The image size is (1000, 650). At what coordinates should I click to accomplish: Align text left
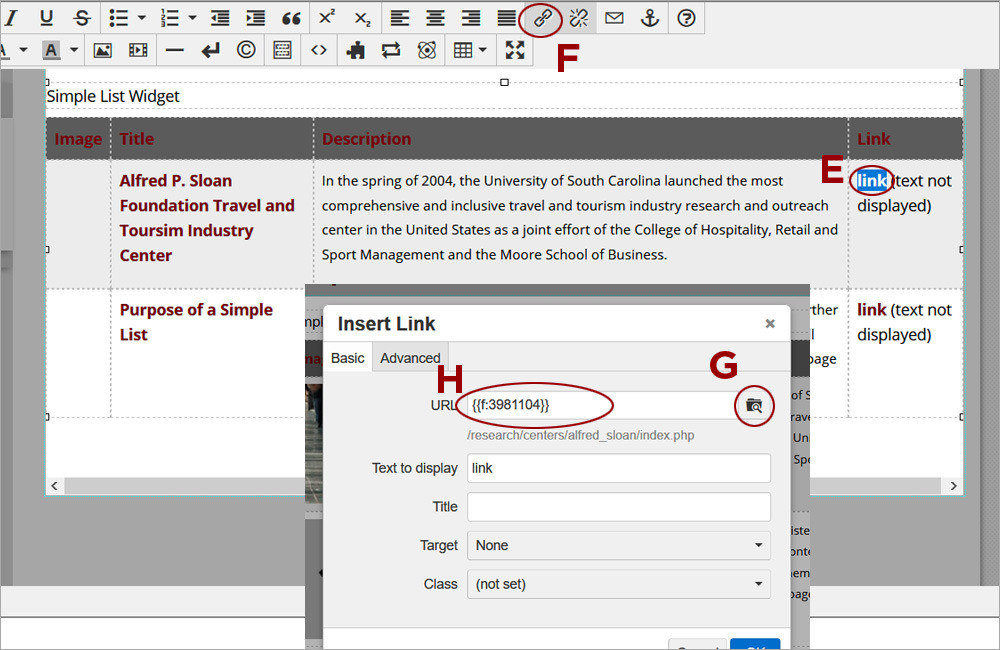[x=400, y=18]
